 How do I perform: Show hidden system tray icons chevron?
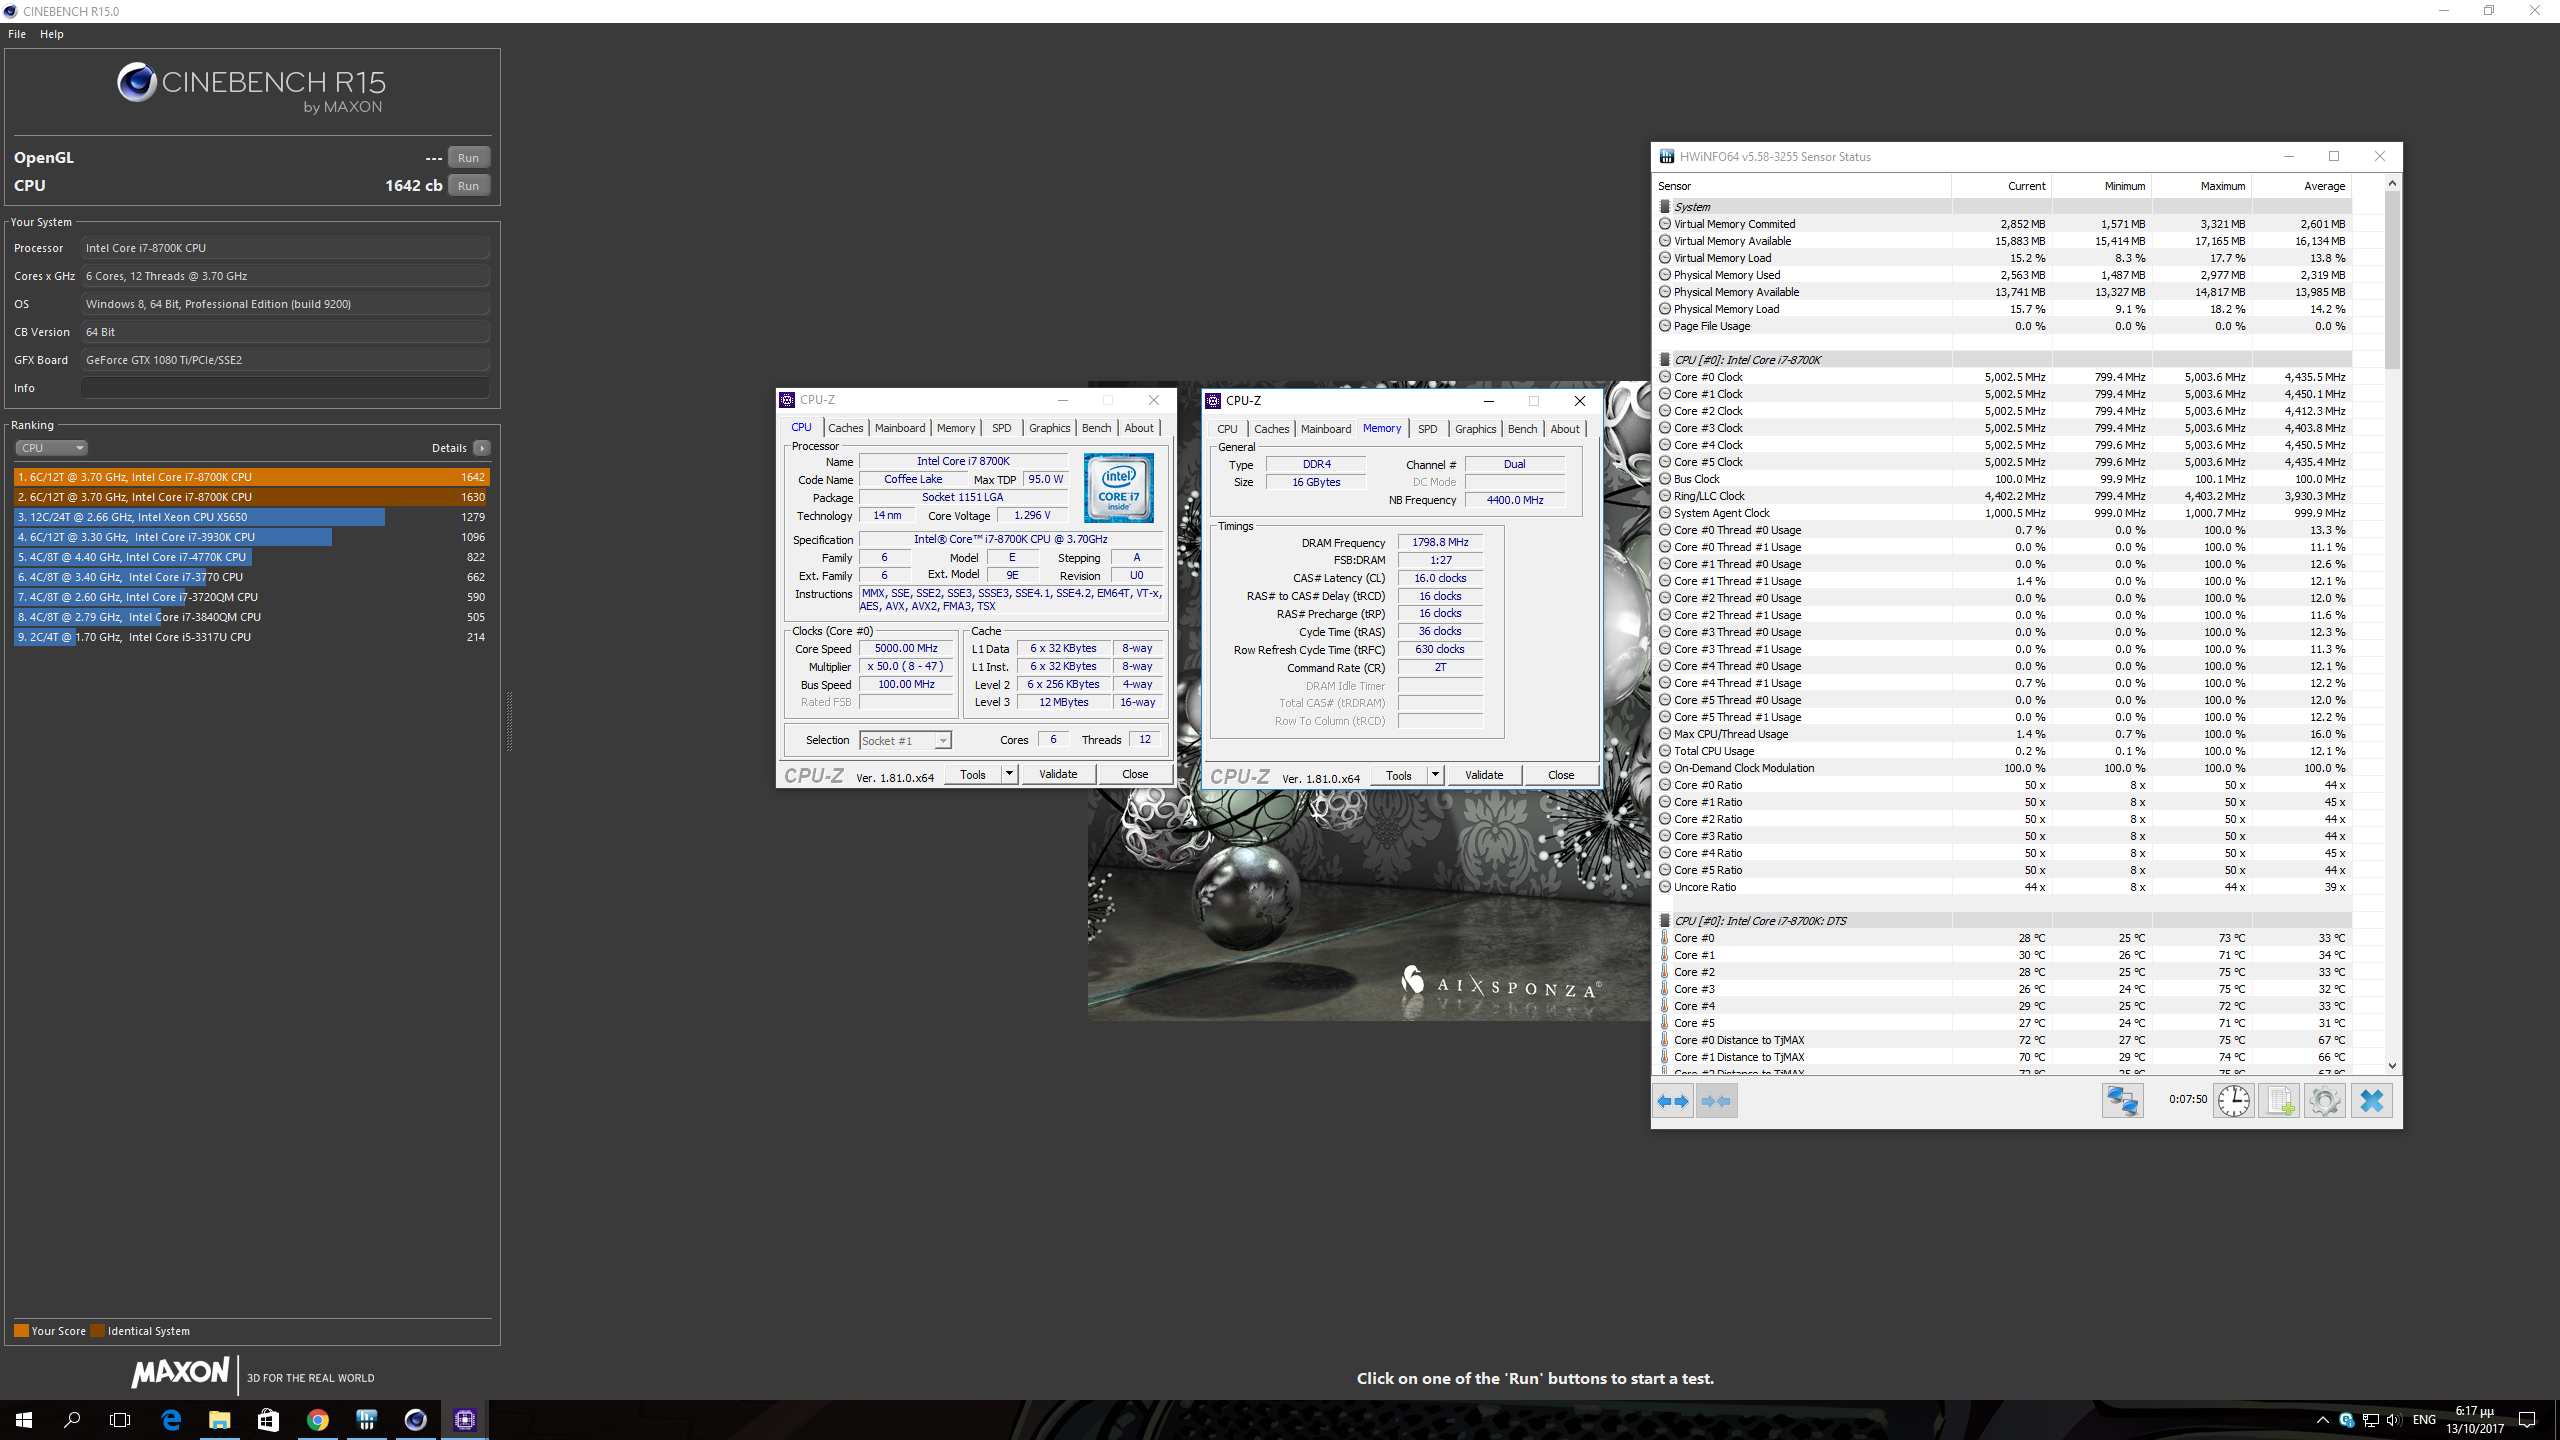coord(2322,1420)
